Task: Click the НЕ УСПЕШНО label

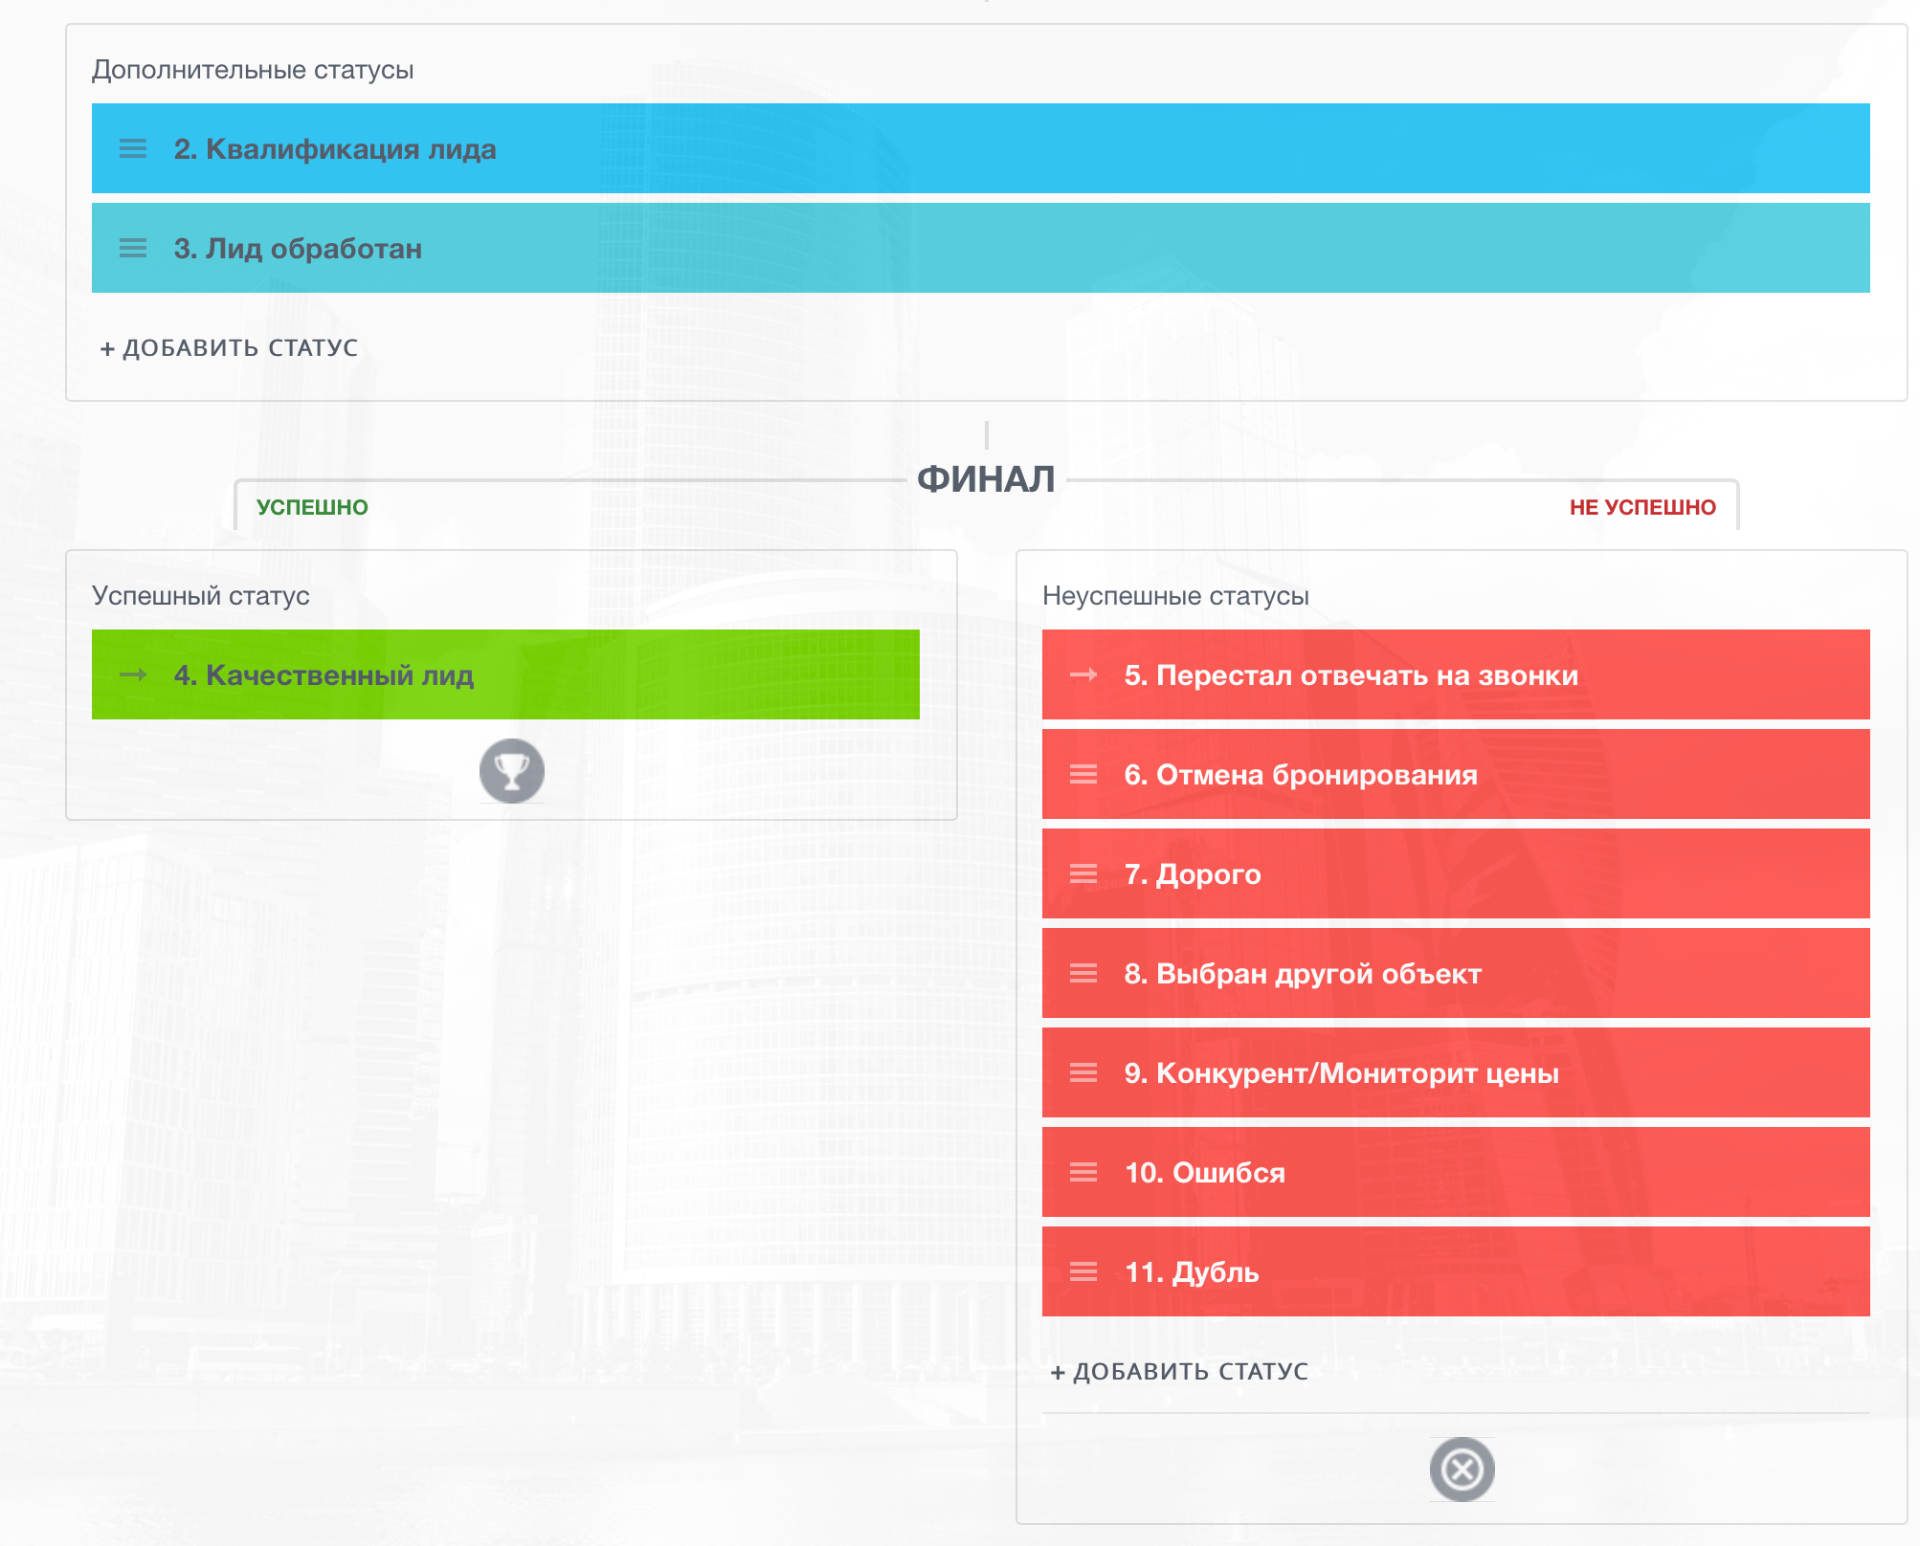Action: tap(1642, 507)
